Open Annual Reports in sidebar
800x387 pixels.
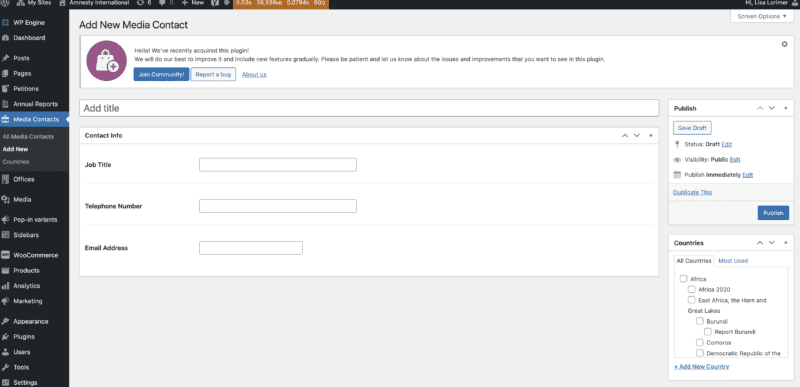click(34, 104)
